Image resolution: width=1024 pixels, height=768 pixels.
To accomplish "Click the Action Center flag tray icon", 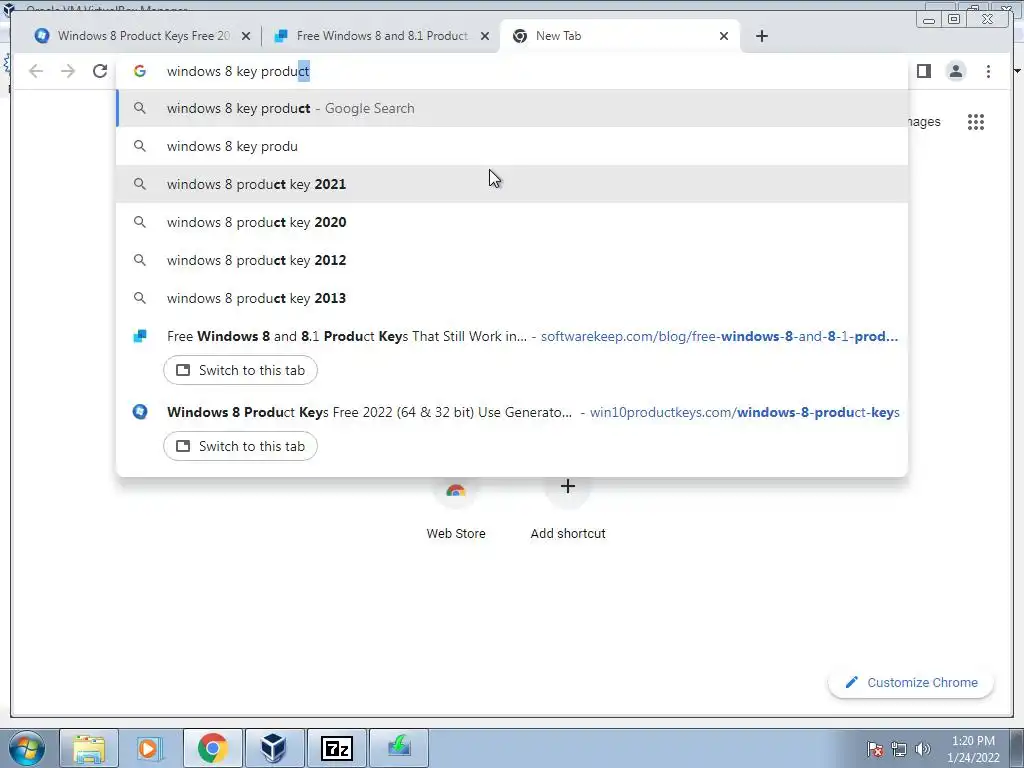I will coord(875,750).
